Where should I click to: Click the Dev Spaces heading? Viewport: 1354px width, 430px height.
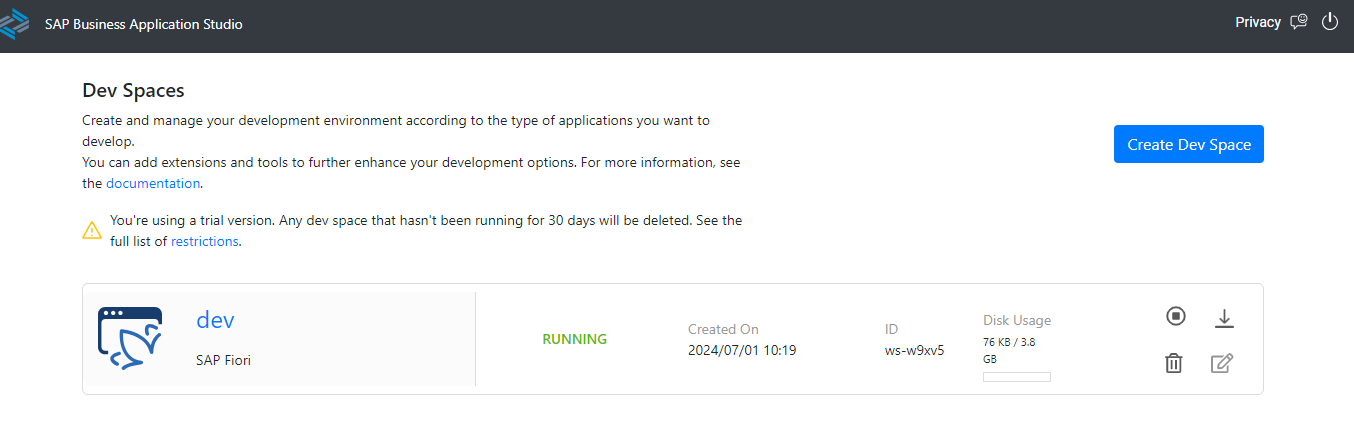(x=133, y=90)
